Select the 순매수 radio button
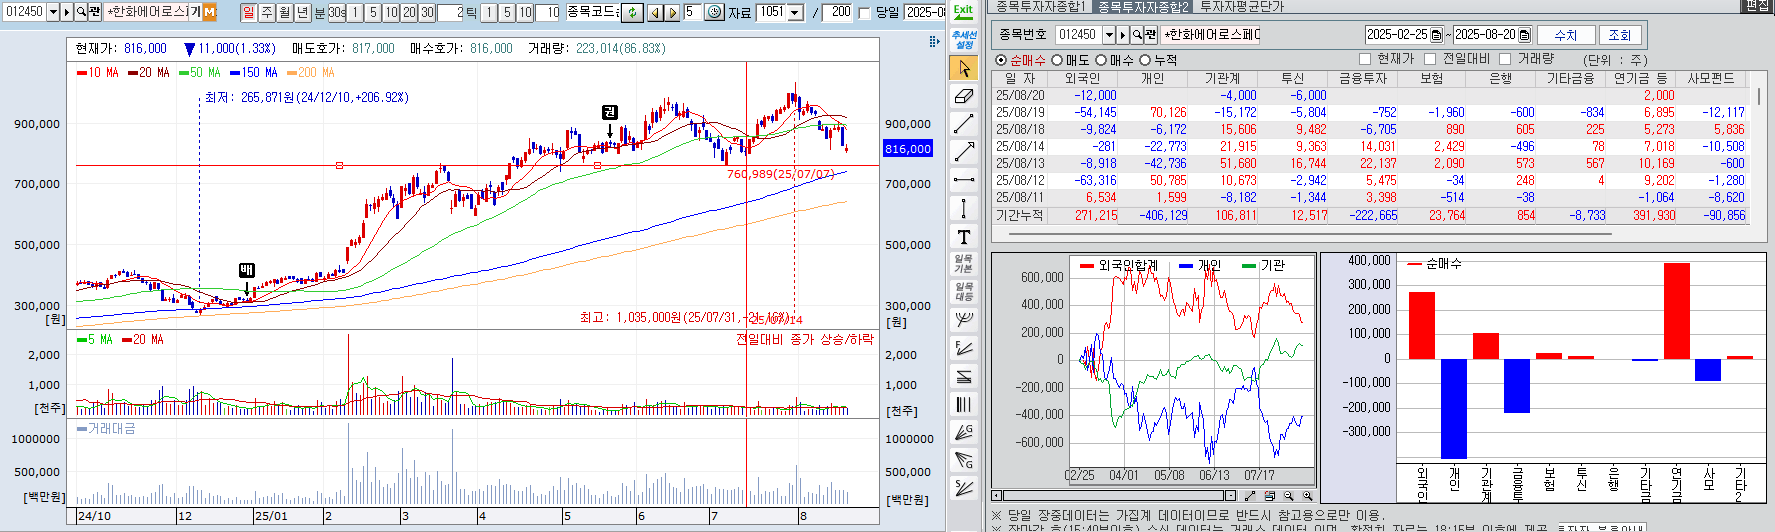 (x=1001, y=60)
